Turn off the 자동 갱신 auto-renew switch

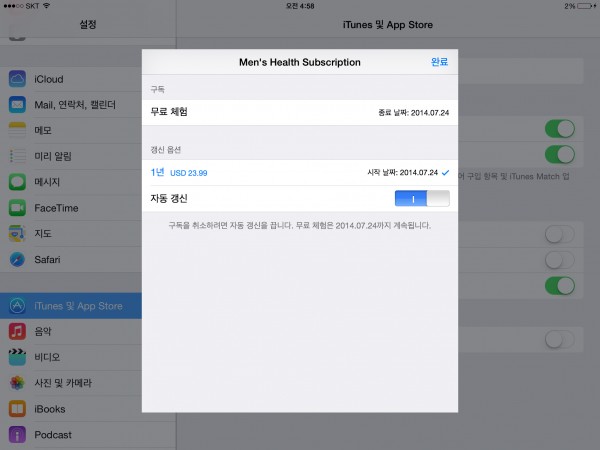point(422,199)
